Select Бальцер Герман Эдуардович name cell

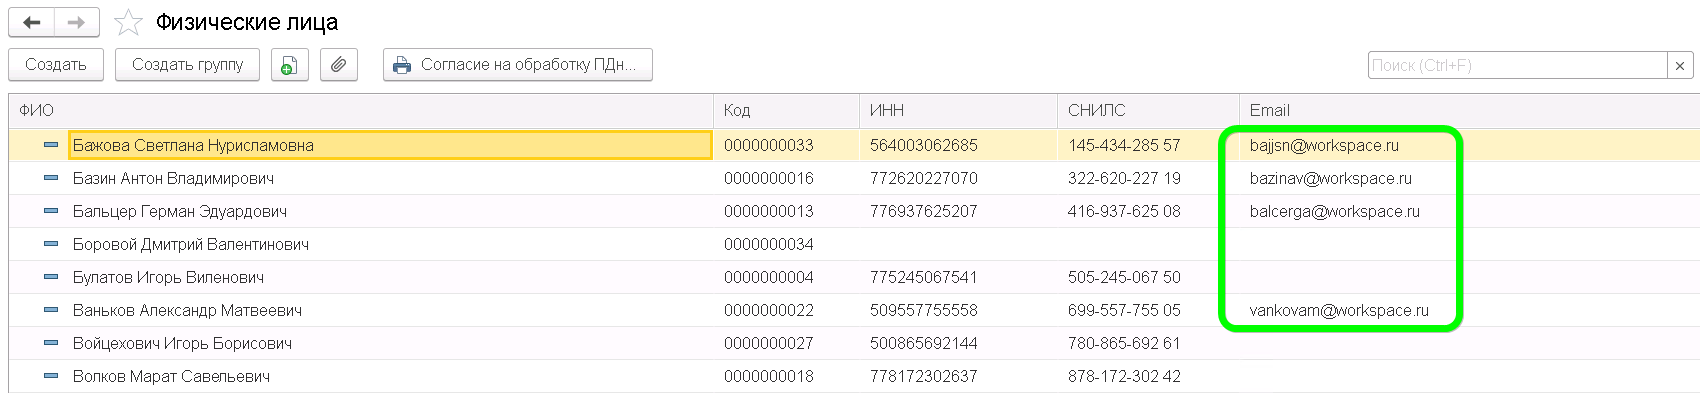coord(390,211)
